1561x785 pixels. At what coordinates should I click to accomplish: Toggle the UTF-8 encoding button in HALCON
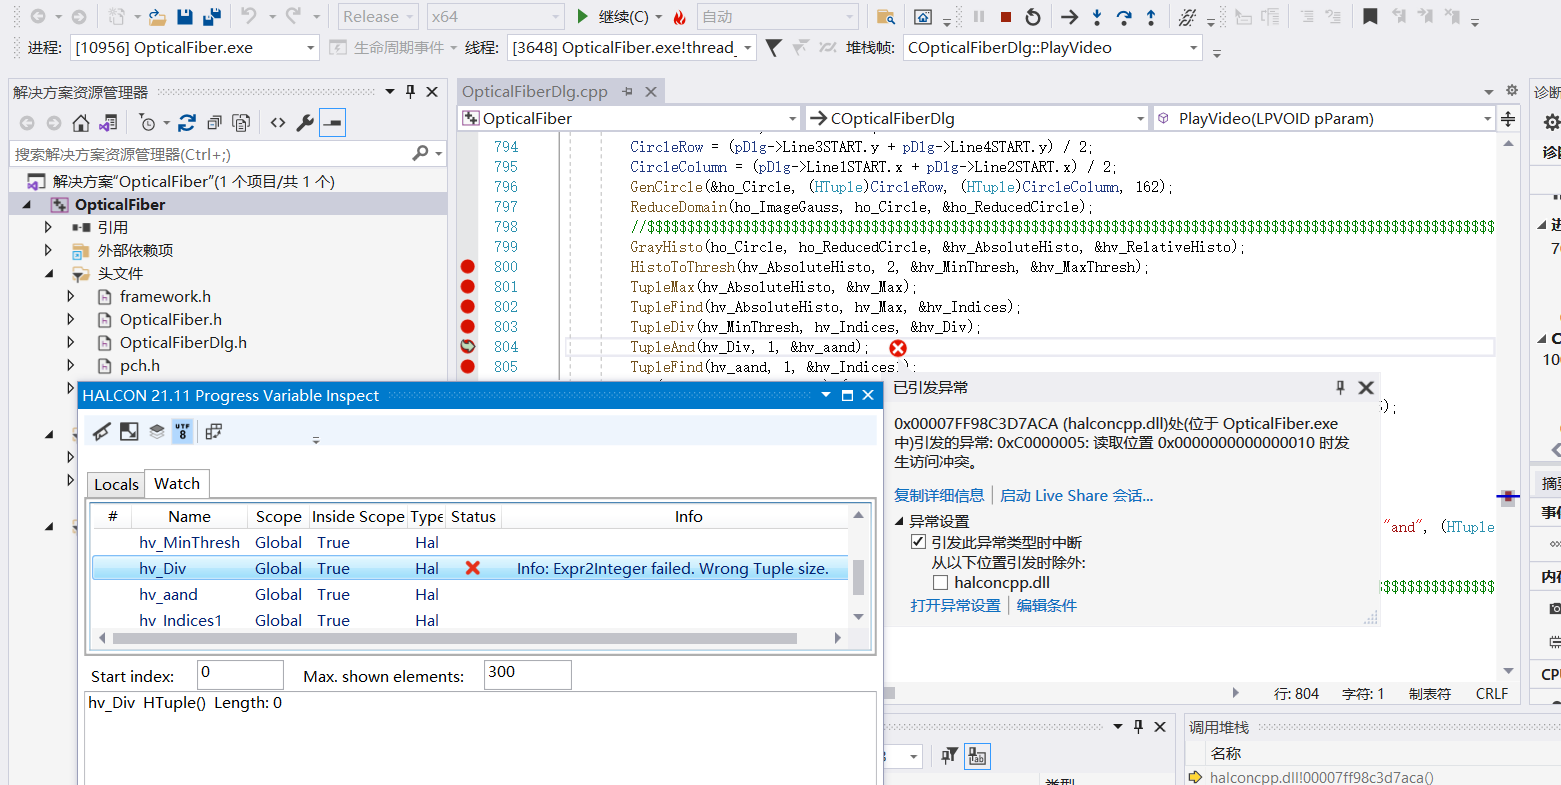pos(182,431)
